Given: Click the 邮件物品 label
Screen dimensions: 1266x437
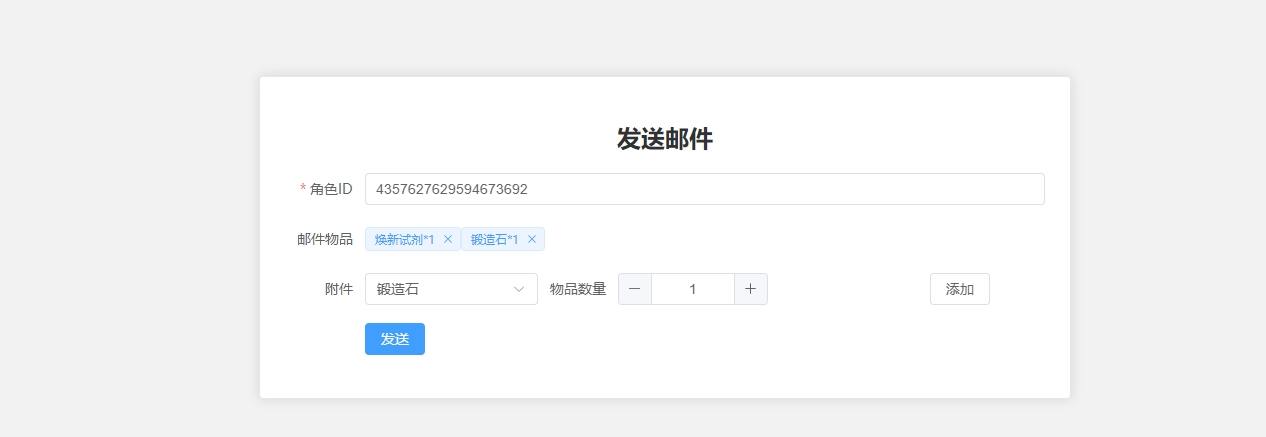Looking at the screenshot, I should pyautogui.click(x=325, y=239).
